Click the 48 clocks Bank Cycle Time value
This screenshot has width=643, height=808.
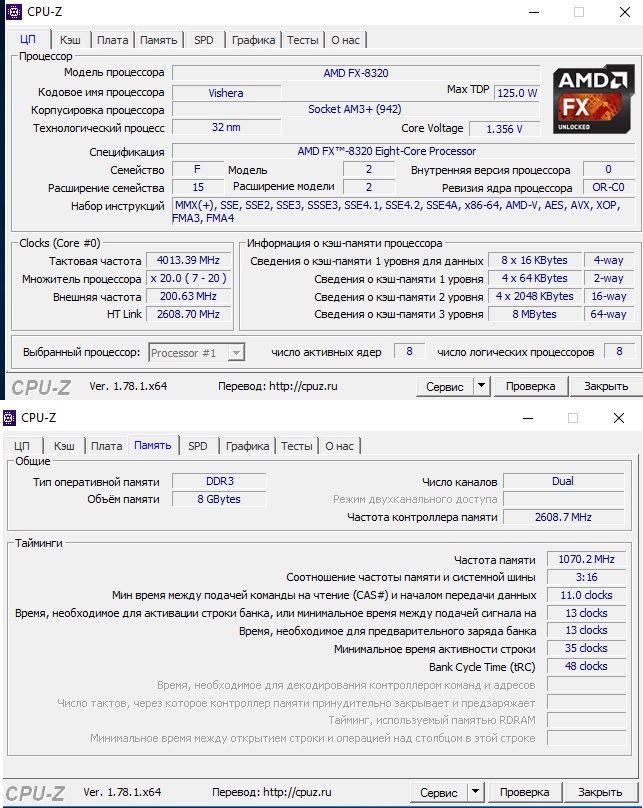pos(586,666)
